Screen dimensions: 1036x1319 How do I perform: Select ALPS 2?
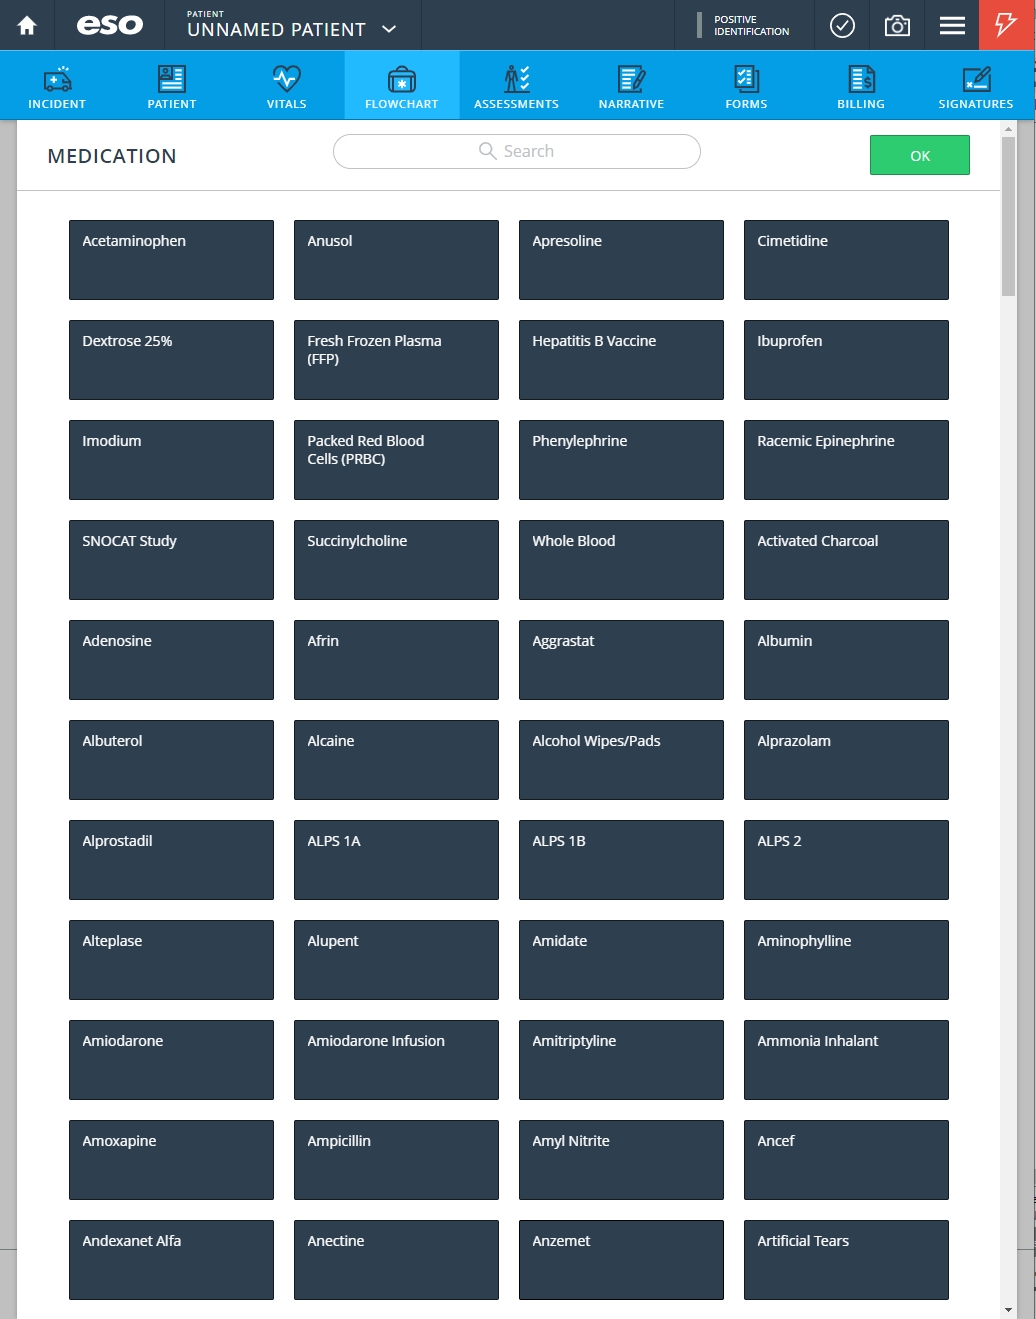click(846, 860)
